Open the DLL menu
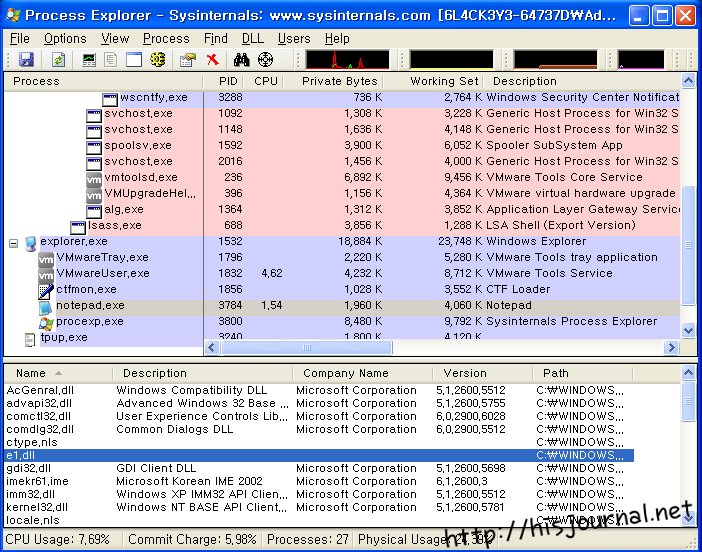Screen dimensions: 702x552 (x=253, y=39)
